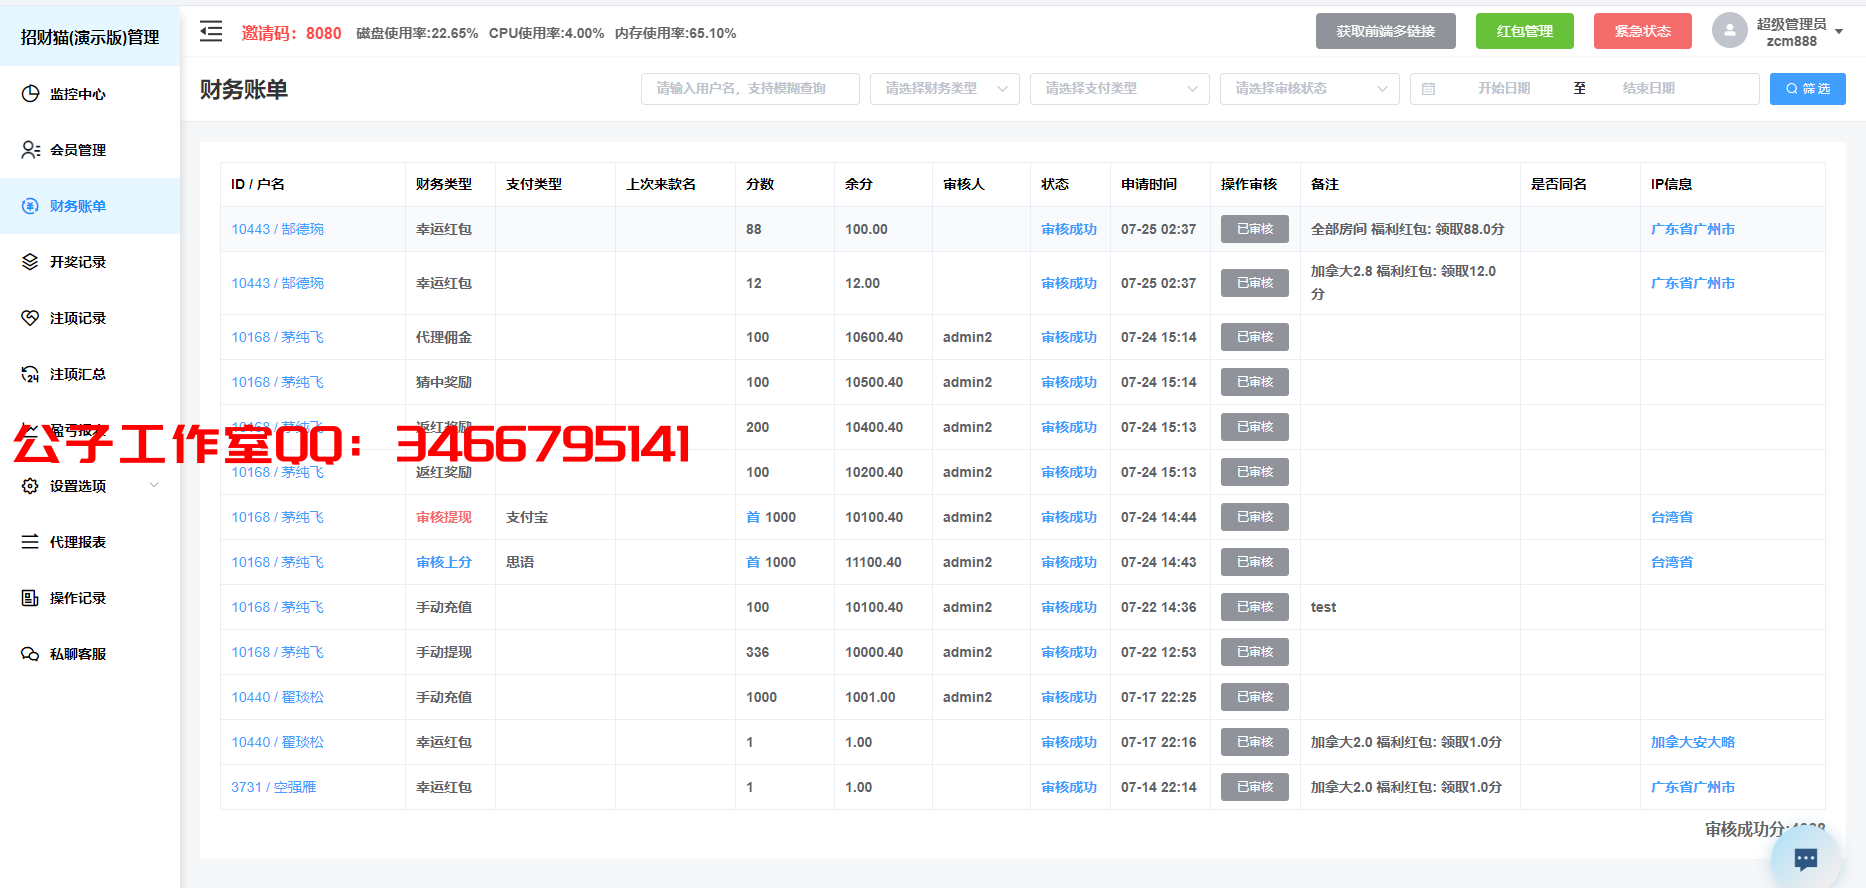Click 审核成功 status in 手动提现 row

tap(1069, 652)
